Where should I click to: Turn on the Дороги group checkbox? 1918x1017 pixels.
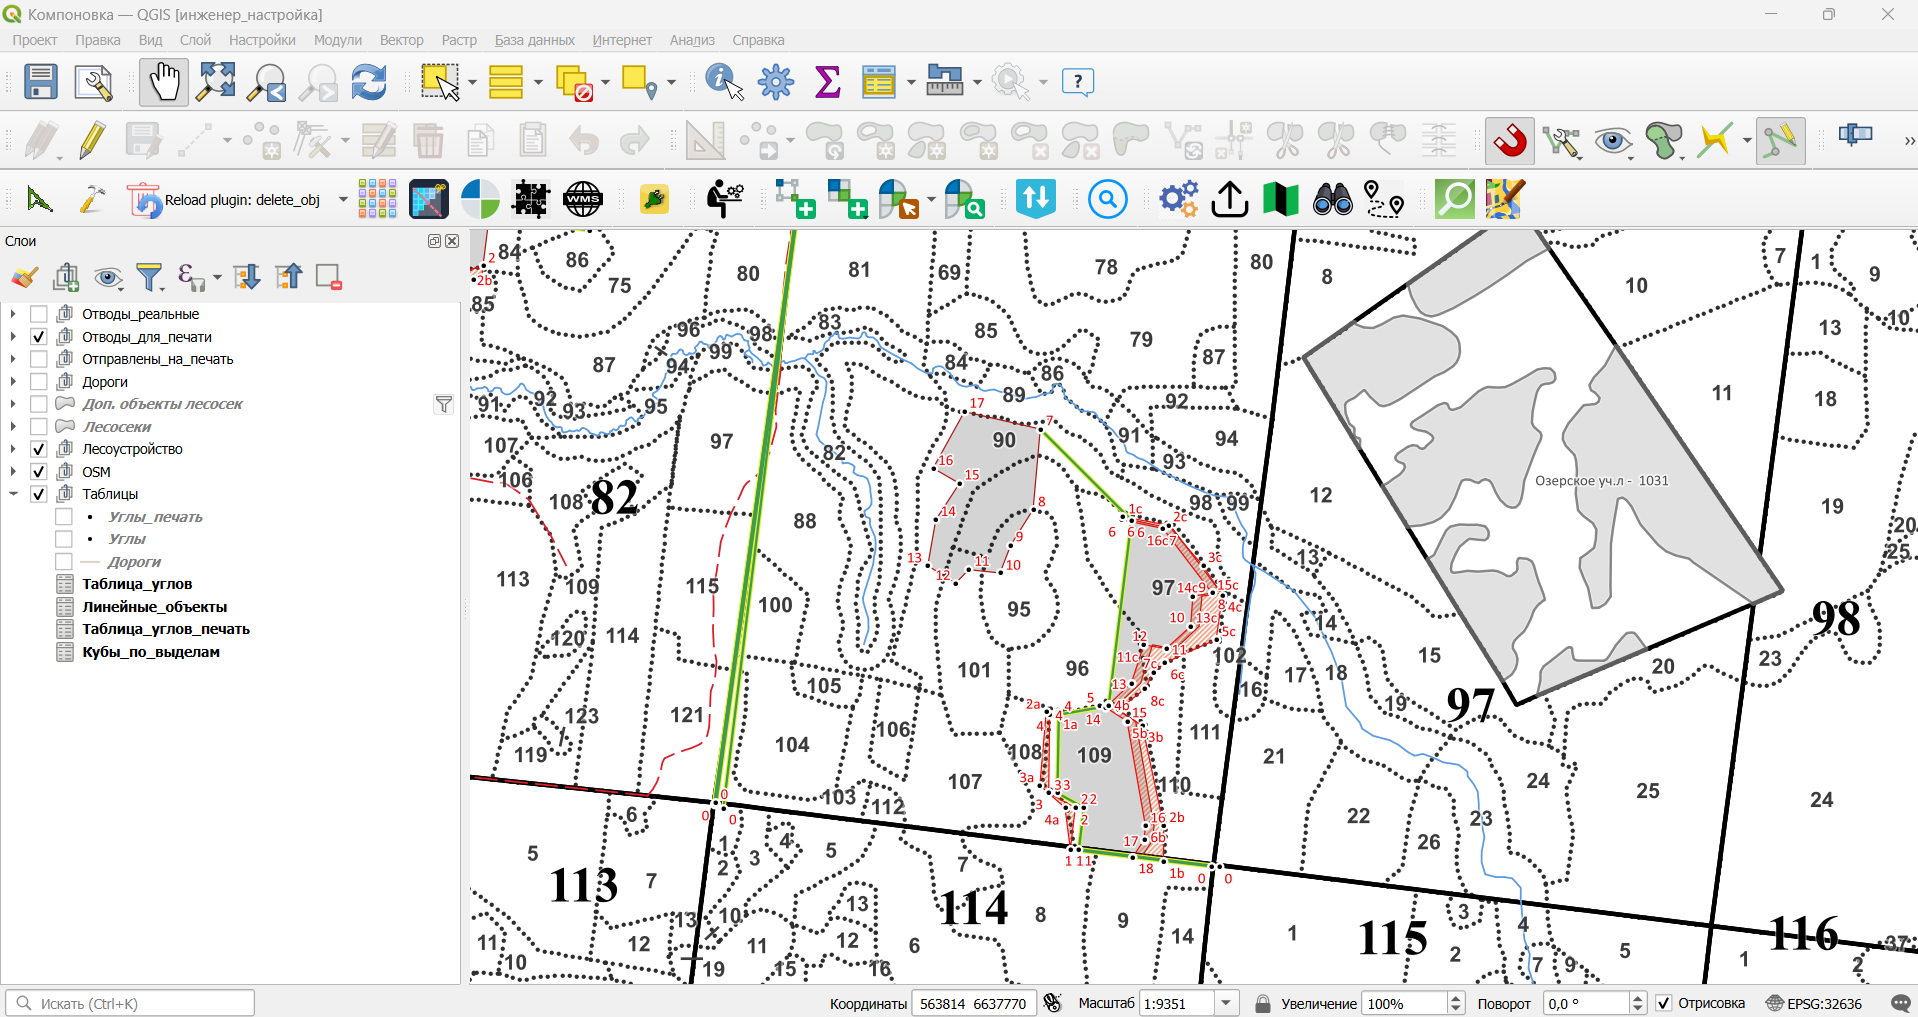click(x=39, y=382)
